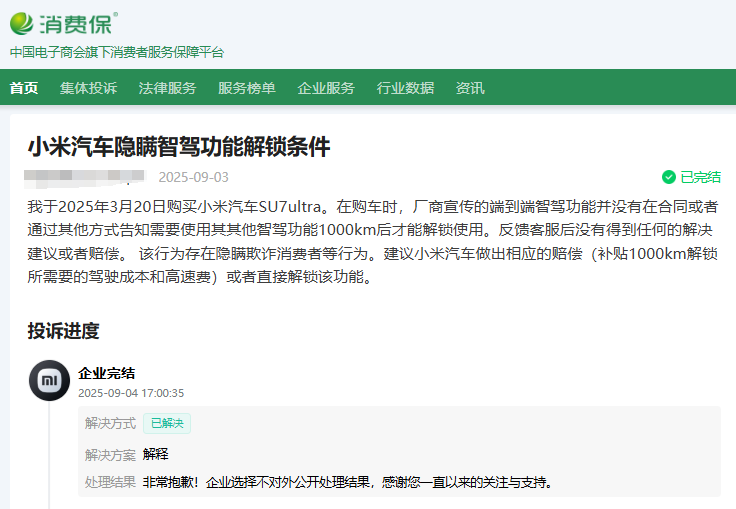Image resolution: width=736 pixels, height=509 pixels.
Task: Click the green 已完结 checkmark icon
Action: [x=668, y=177]
